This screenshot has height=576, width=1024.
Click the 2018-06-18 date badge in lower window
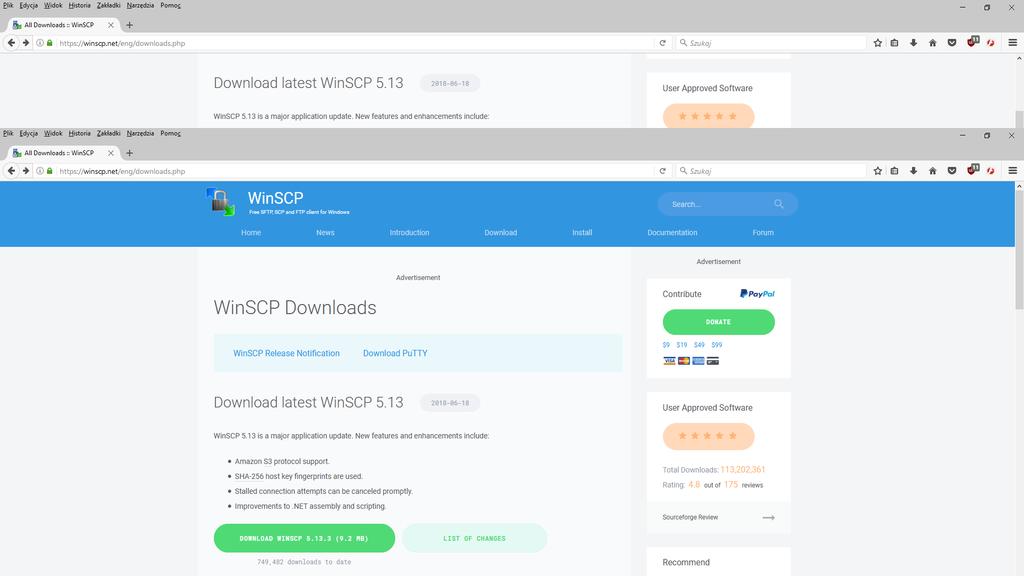click(x=450, y=403)
